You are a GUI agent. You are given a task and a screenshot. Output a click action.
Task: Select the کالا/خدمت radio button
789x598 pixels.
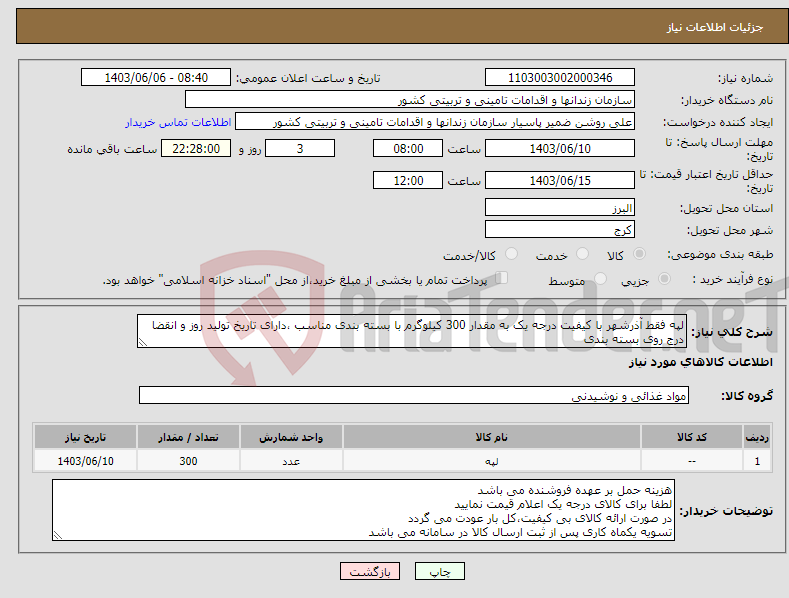click(511, 254)
